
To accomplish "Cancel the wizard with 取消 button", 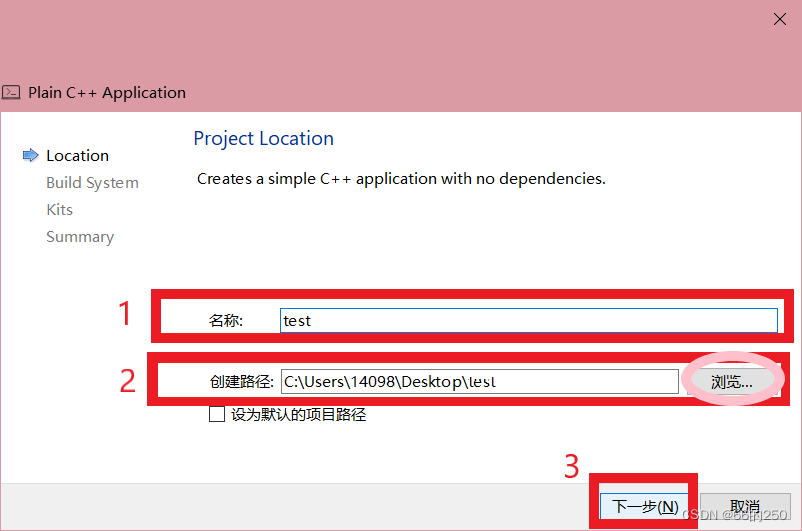I will click(745, 506).
